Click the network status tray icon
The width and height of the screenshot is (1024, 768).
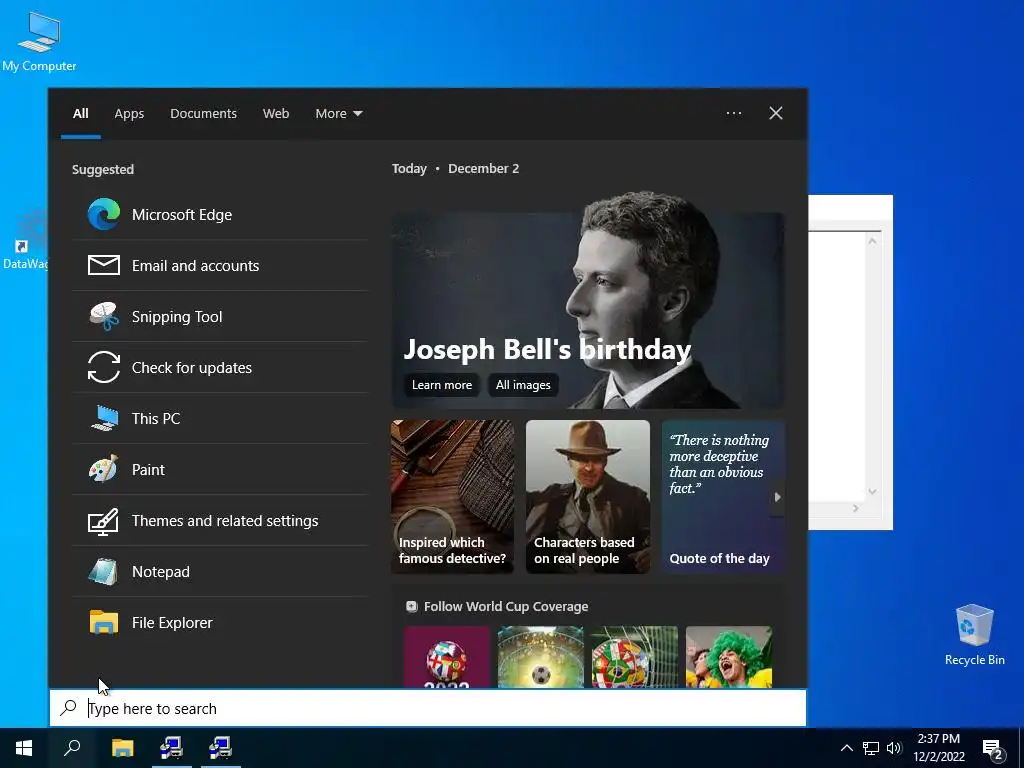tap(871, 748)
